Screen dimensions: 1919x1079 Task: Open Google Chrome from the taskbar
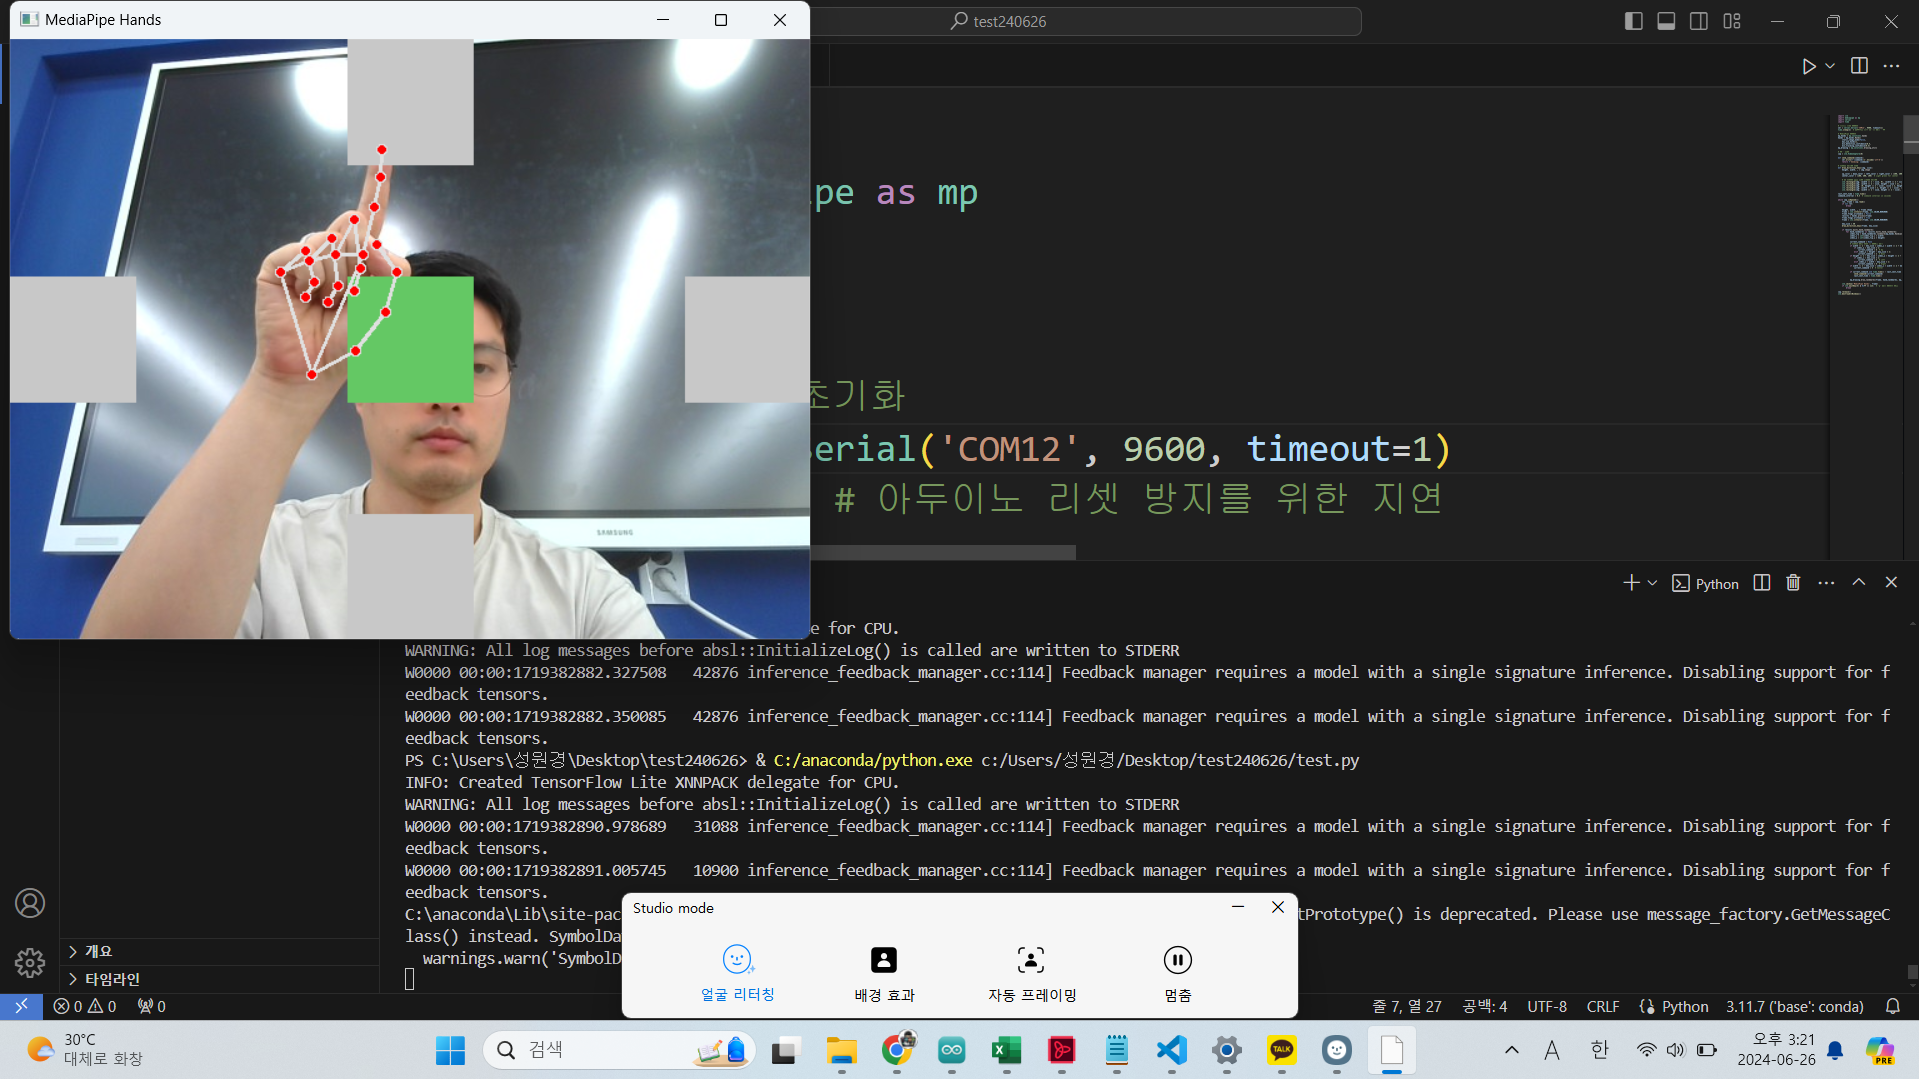click(897, 1050)
